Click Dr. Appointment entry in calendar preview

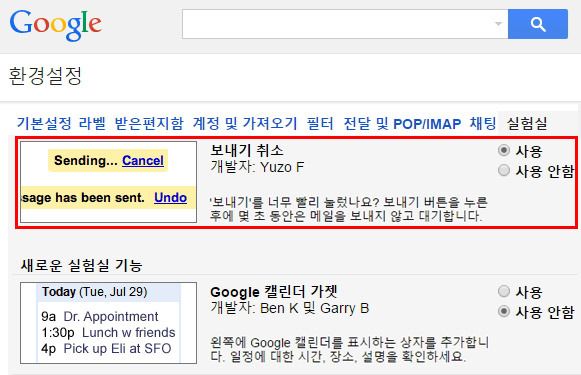[x=111, y=316]
